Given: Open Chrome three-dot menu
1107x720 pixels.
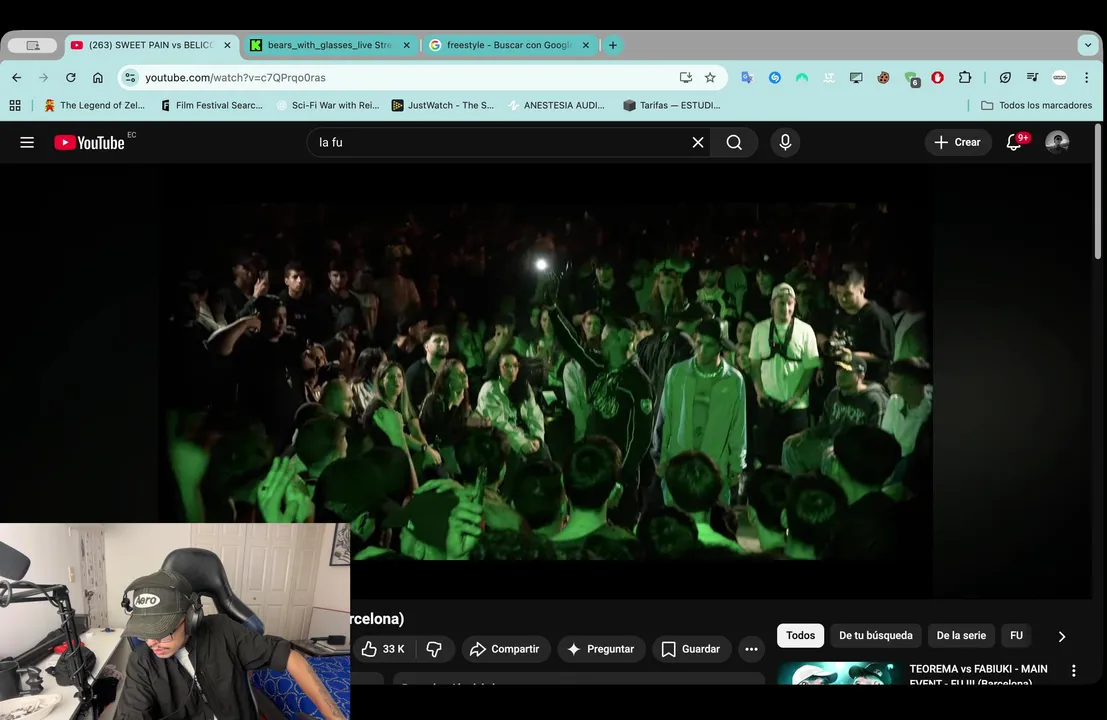Looking at the screenshot, I should pyautogui.click(x=1087, y=78).
